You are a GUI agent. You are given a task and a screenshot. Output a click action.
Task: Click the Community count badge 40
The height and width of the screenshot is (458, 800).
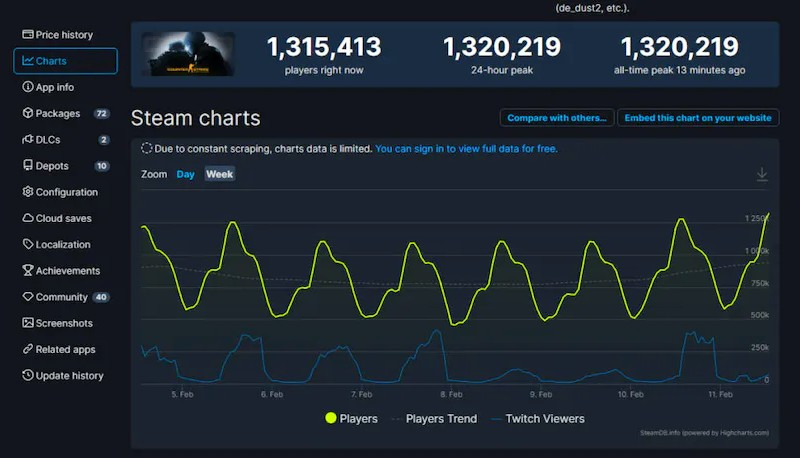101,297
